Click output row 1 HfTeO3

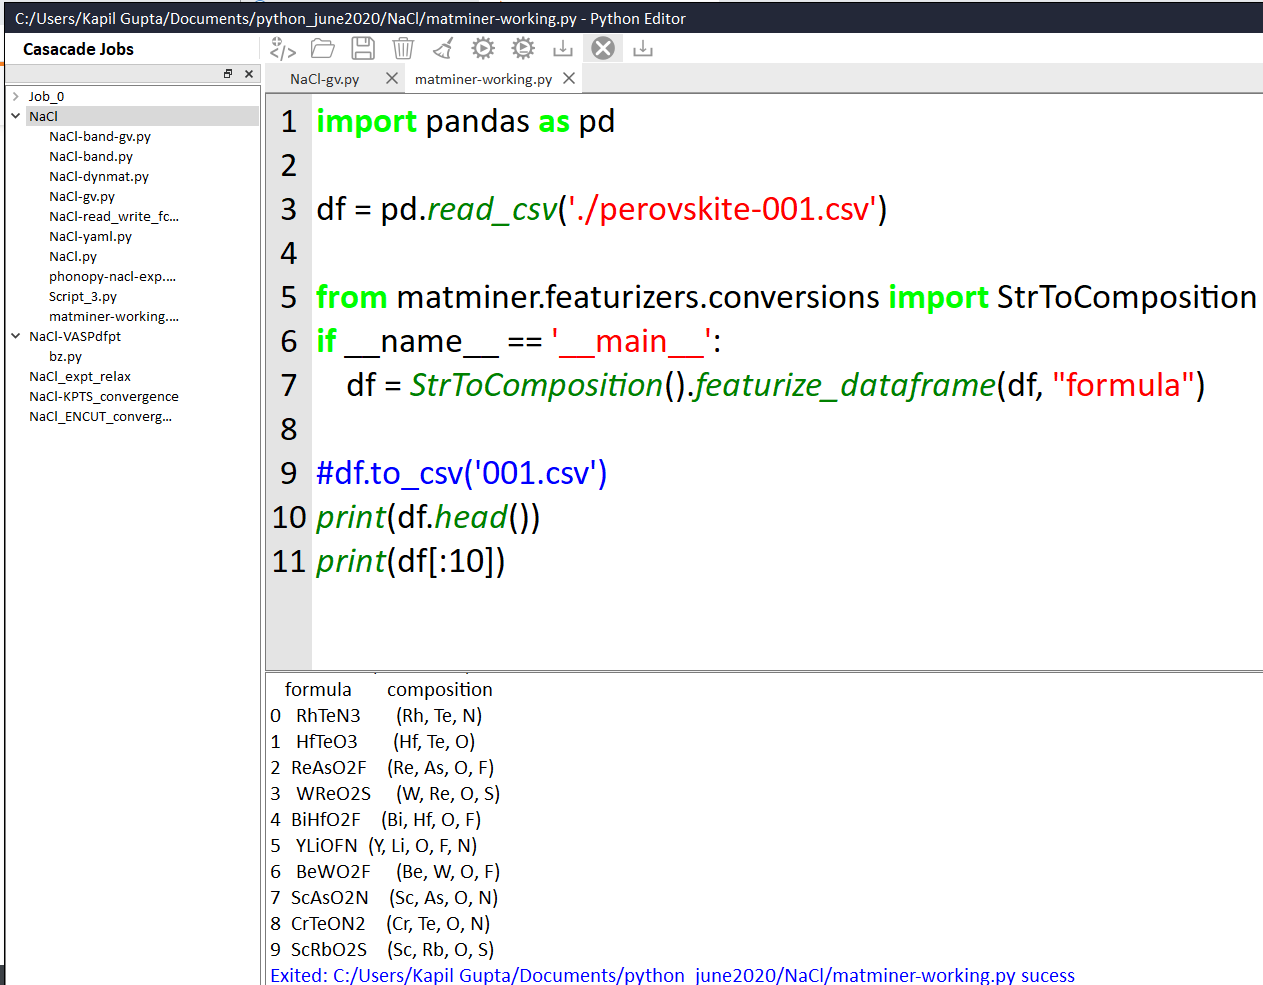(x=373, y=742)
